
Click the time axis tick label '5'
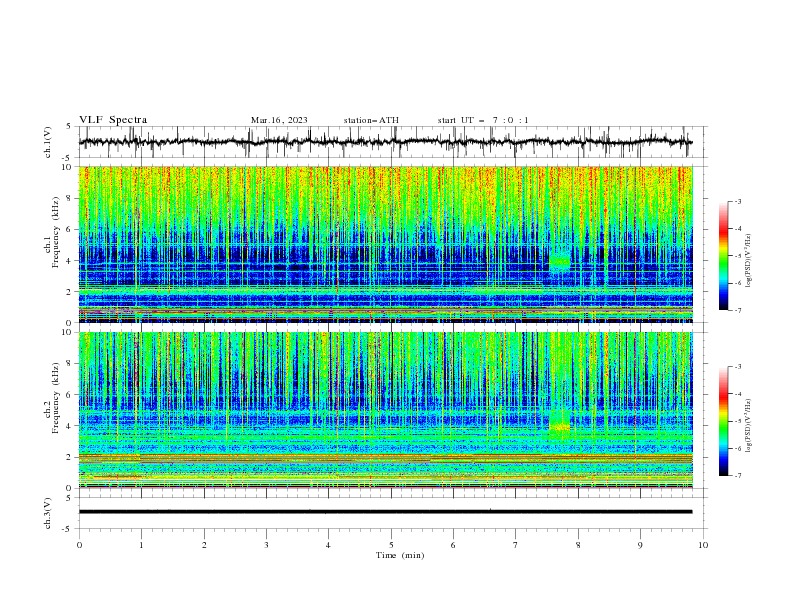tap(391, 545)
